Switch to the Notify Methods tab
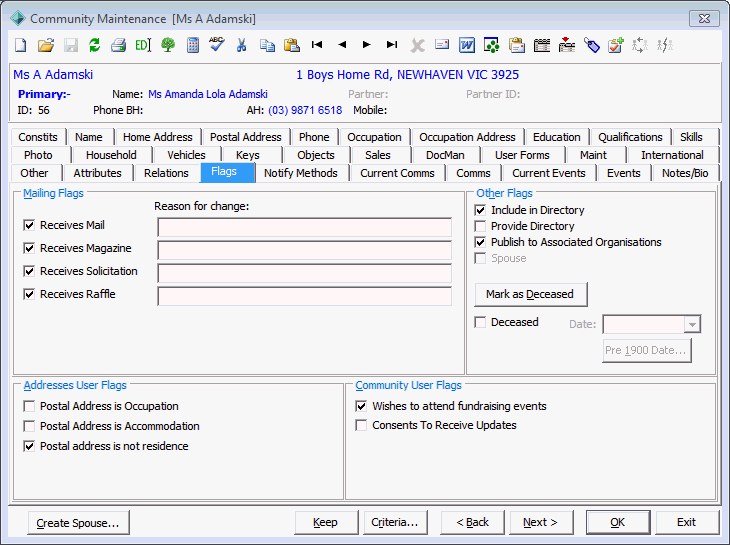The height and width of the screenshot is (545, 730). pyautogui.click(x=301, y=173)
